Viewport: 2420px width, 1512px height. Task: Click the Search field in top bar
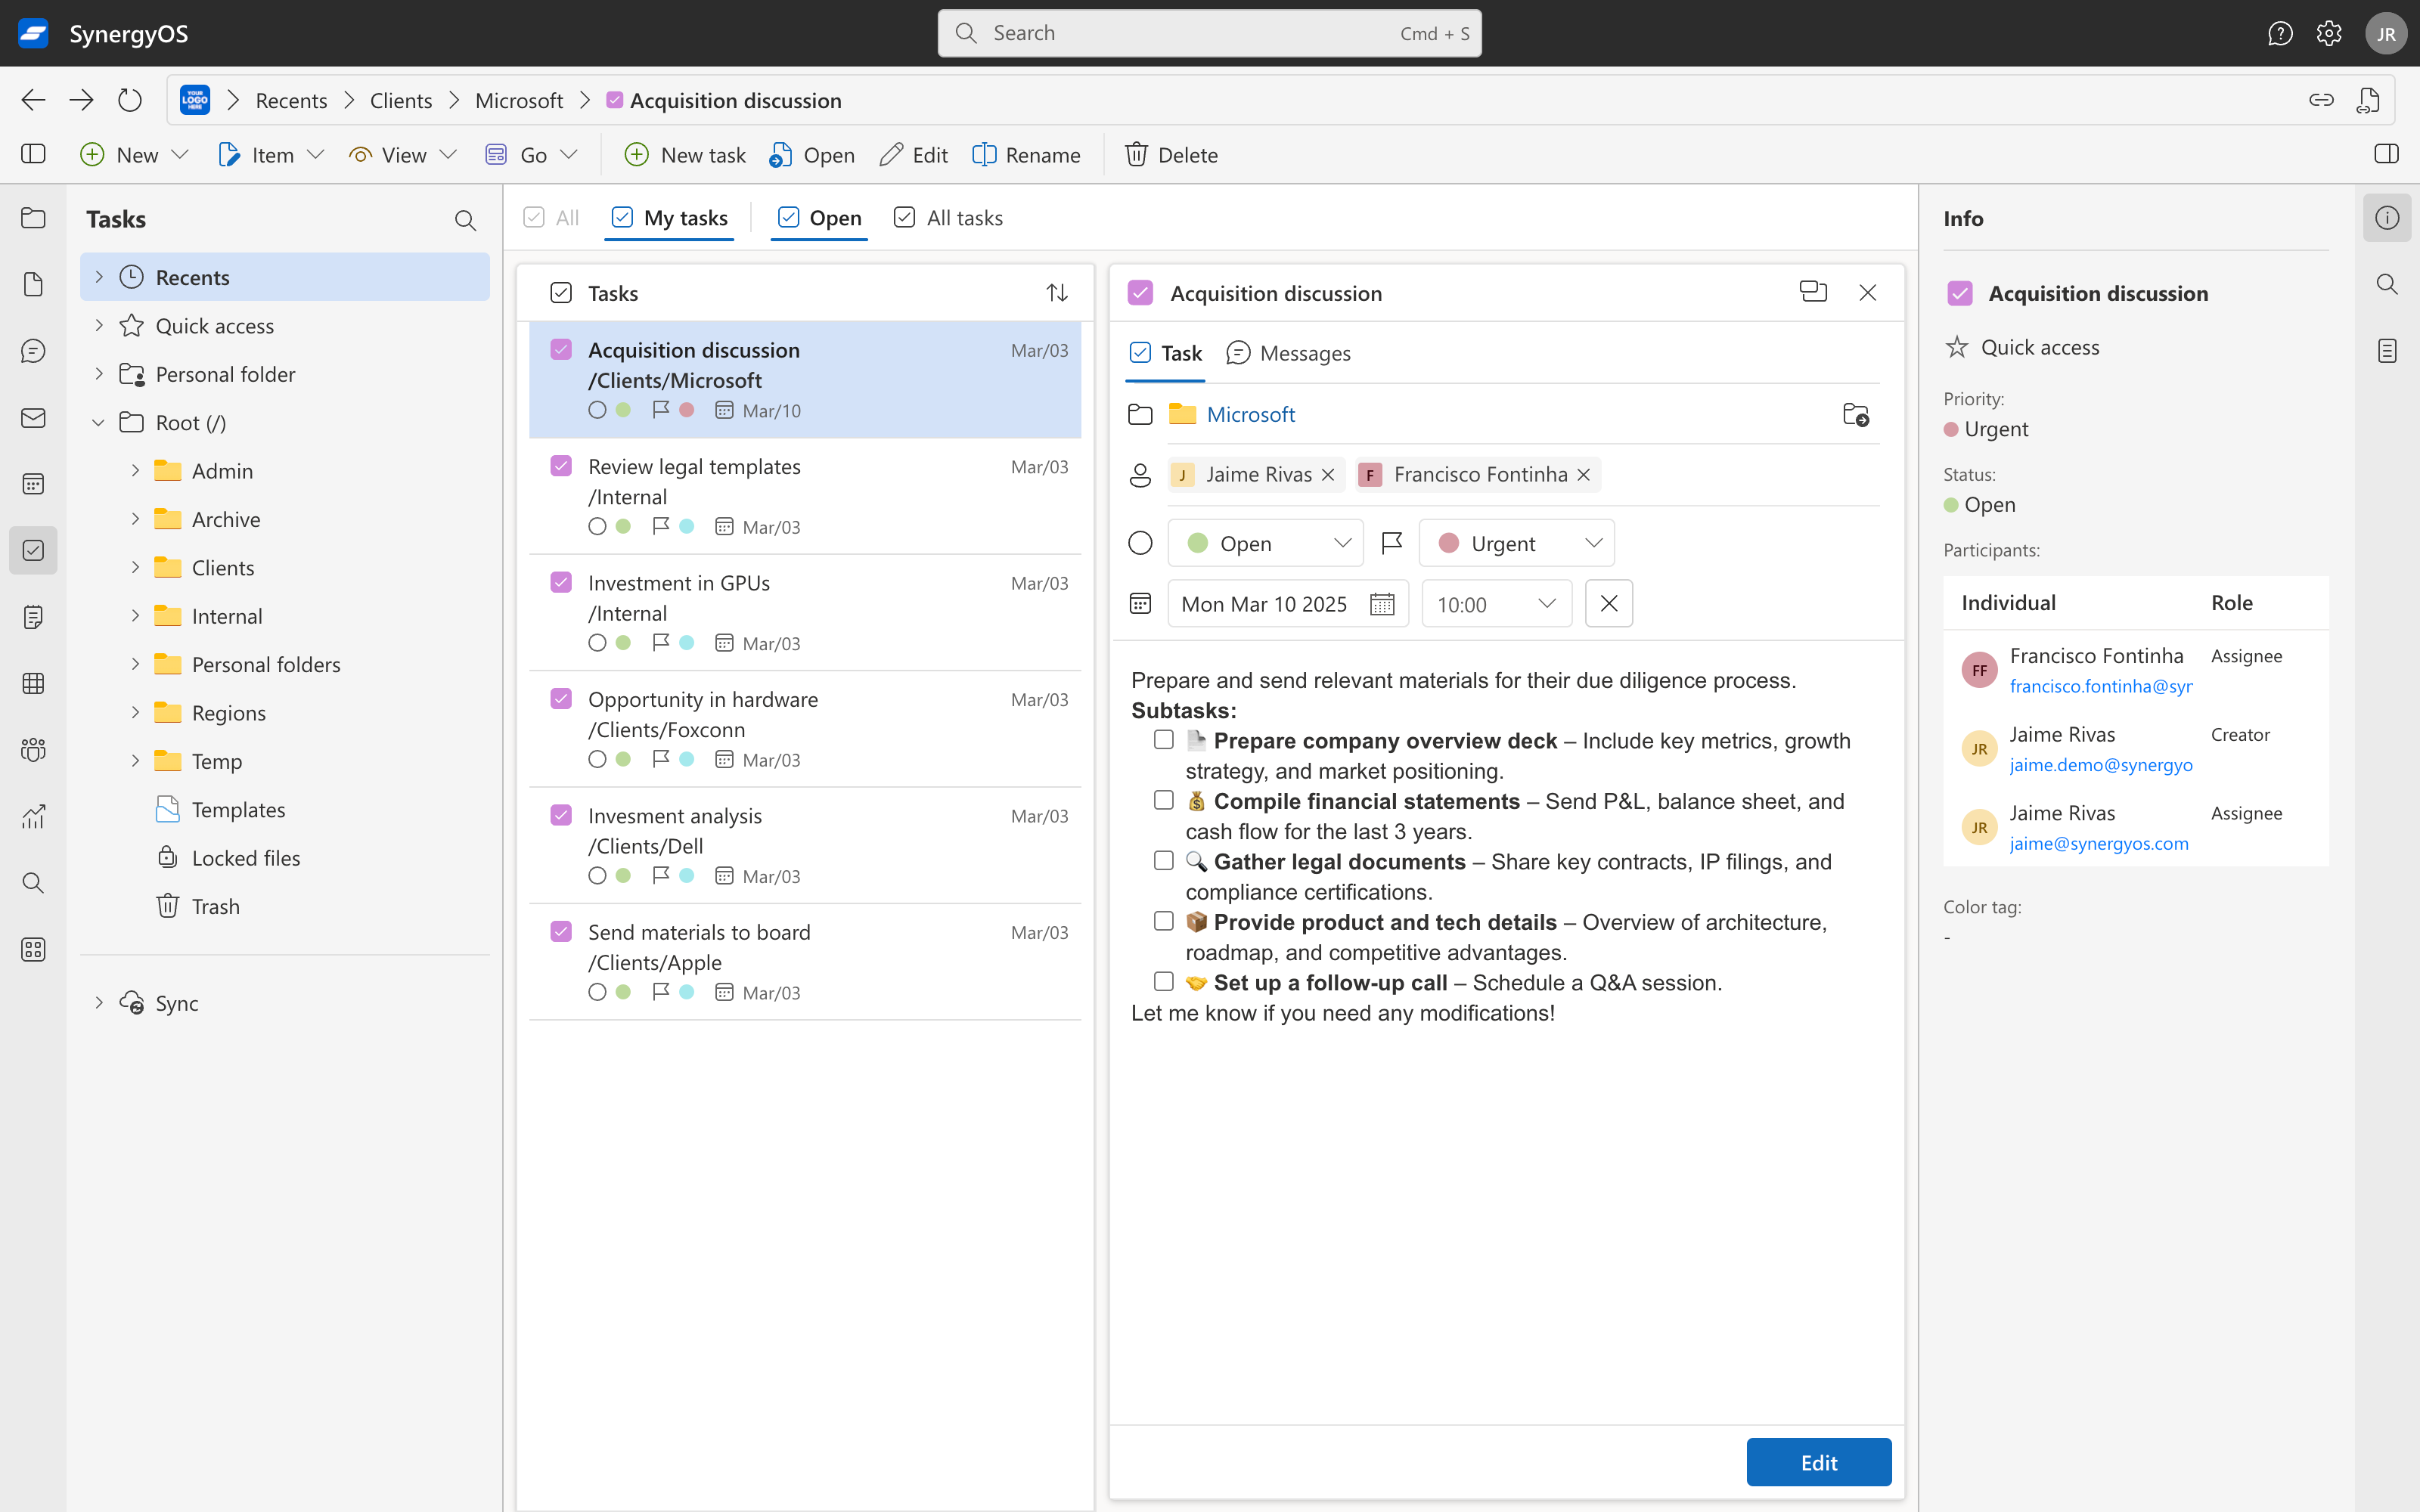click(1209, 33)
